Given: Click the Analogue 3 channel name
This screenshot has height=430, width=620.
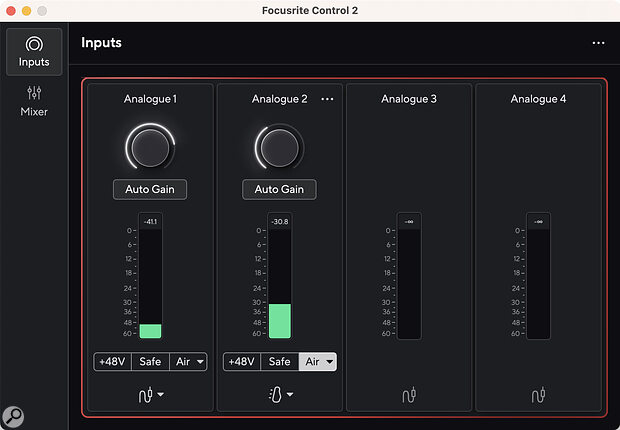Looking at the screenshot, I should (x=409, y=99).
